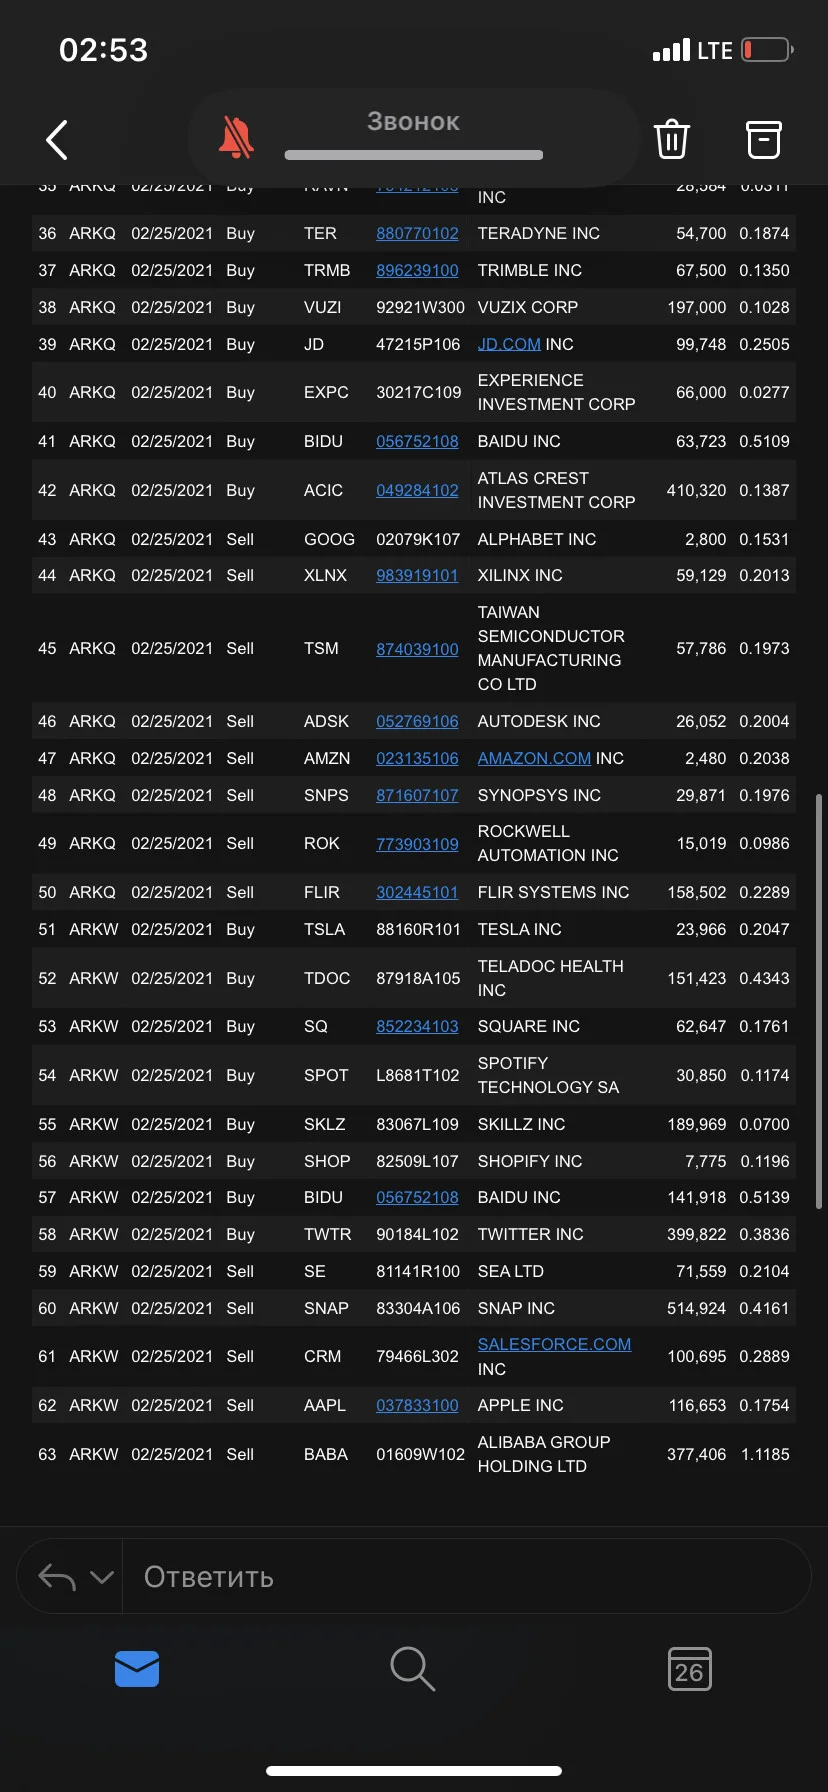Open the calendar tab showing 26

(x=690, y=1669)
